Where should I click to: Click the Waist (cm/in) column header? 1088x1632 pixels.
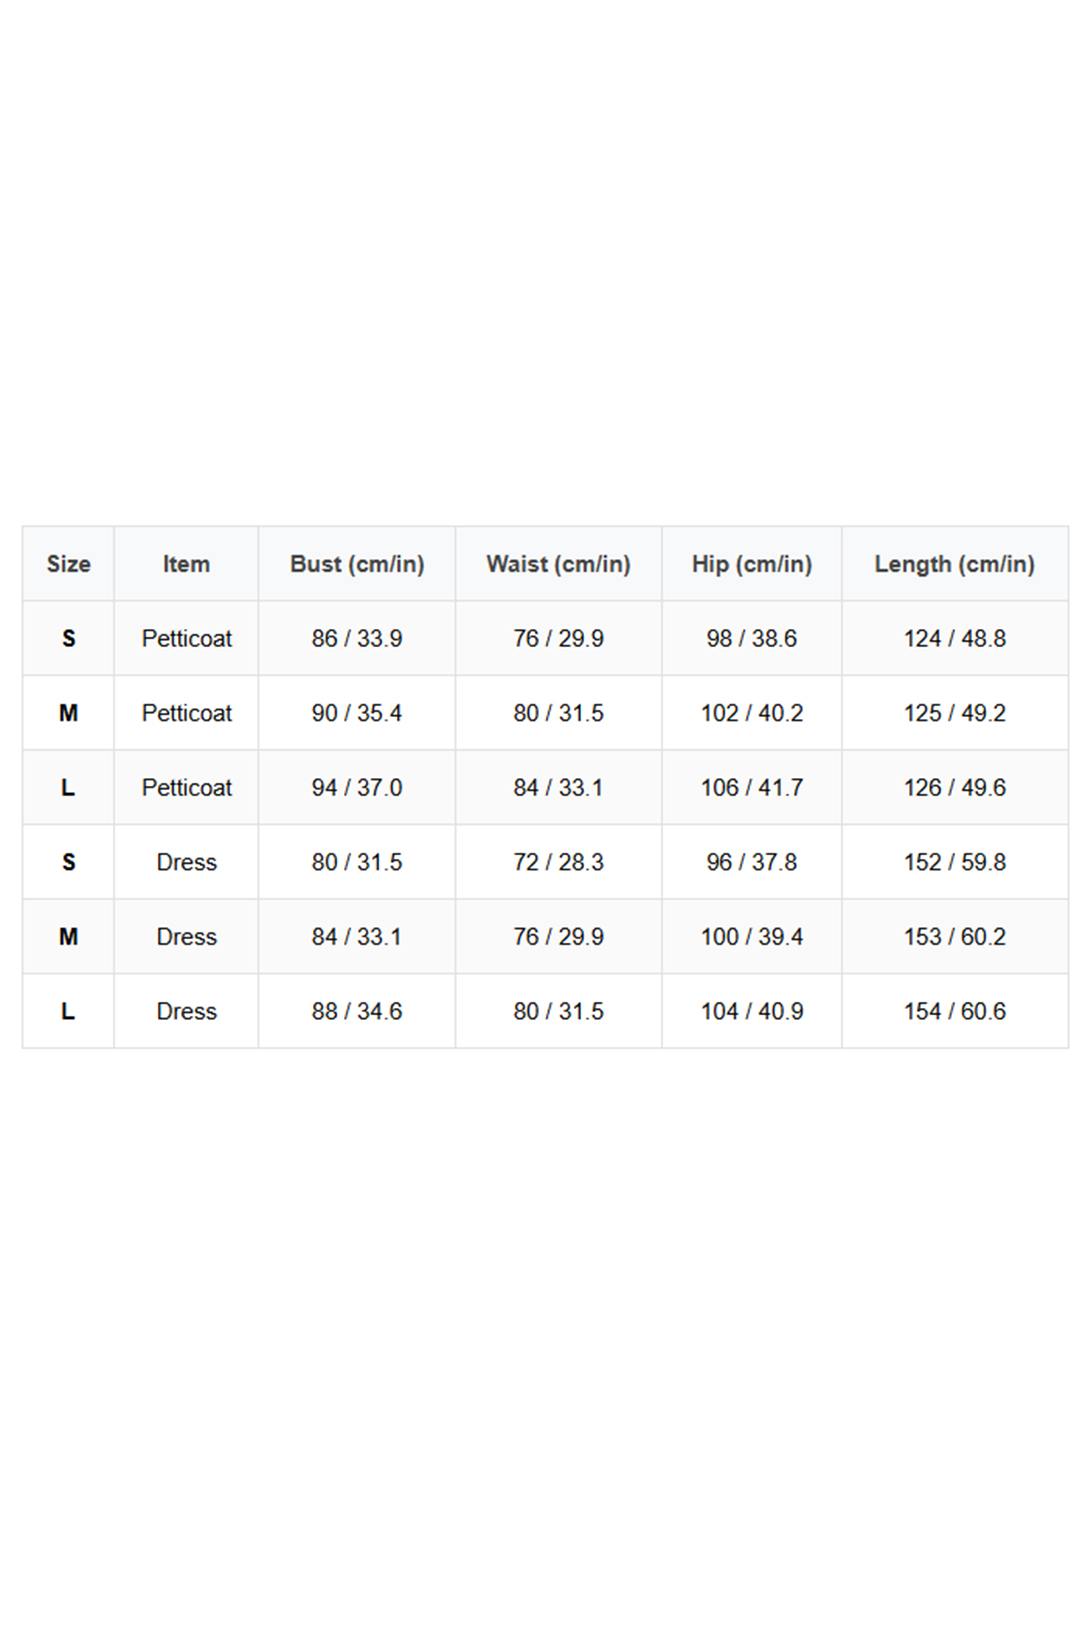(x=558, y=564)
